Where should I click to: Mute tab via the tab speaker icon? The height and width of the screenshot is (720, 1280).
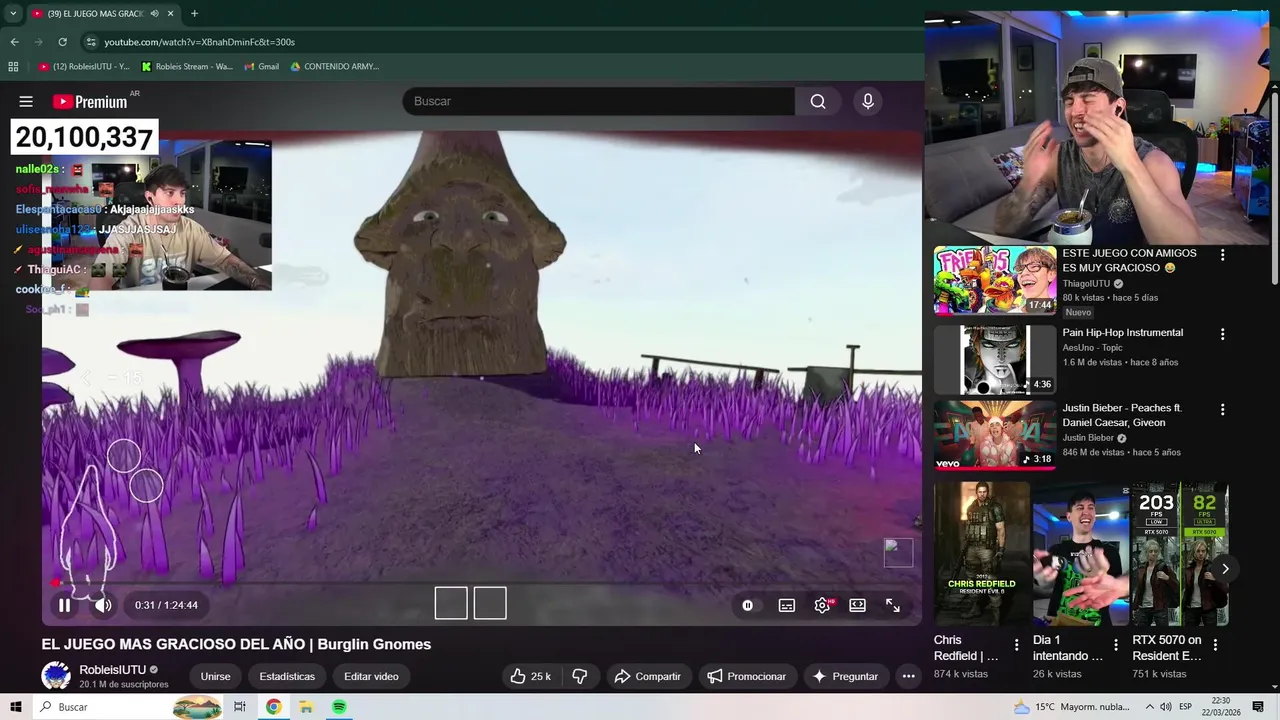pyautogui.click(x=155, y=13)
